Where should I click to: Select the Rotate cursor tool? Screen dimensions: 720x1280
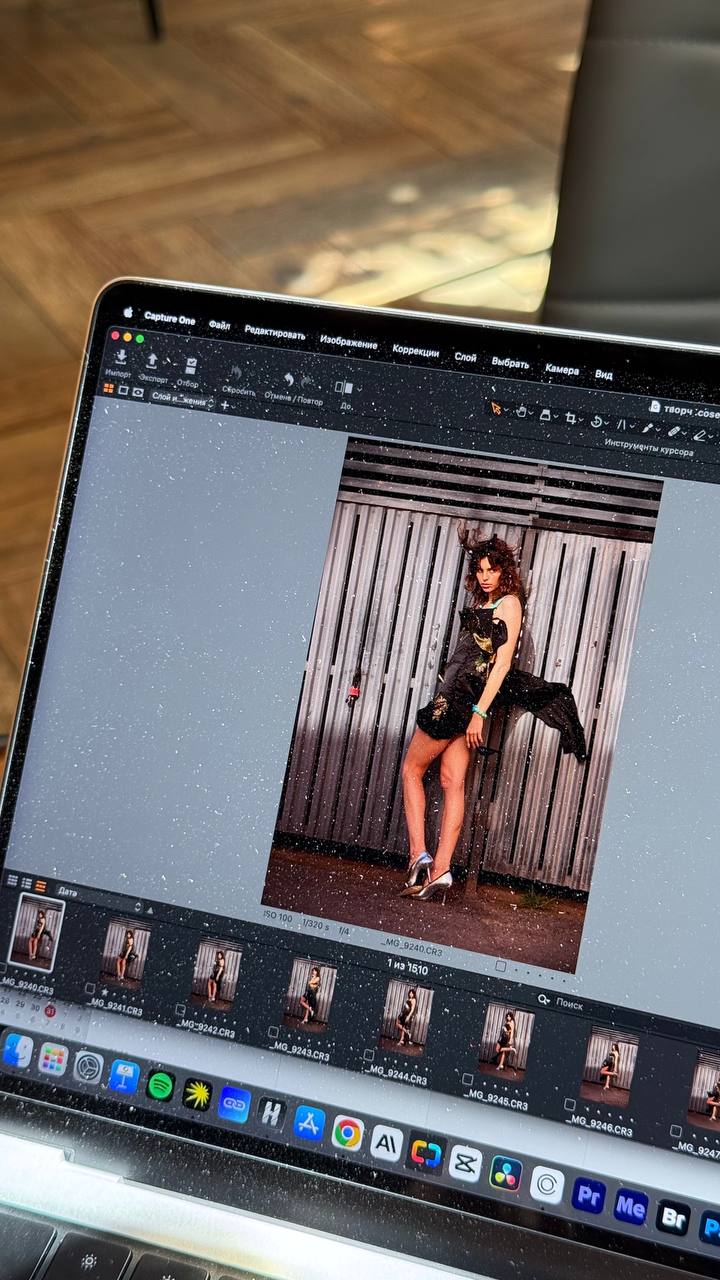tap(597, 421)
